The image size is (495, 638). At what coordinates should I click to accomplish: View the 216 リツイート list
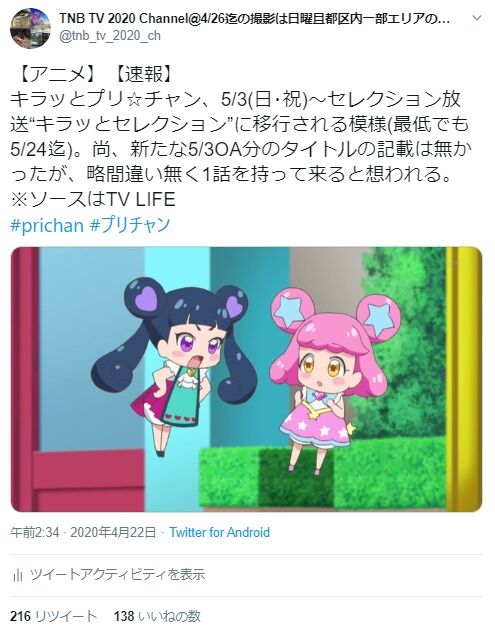[53, 616]
